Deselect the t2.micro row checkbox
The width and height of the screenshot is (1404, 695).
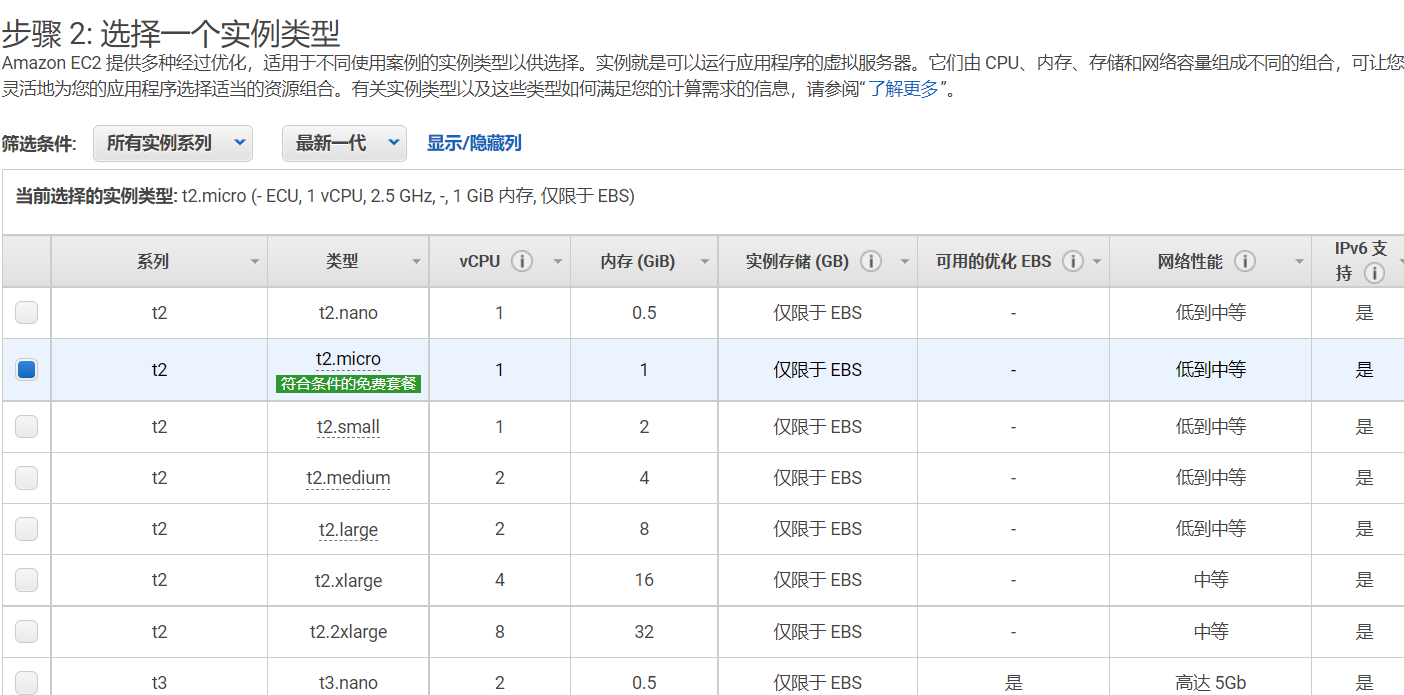(26, 369)
